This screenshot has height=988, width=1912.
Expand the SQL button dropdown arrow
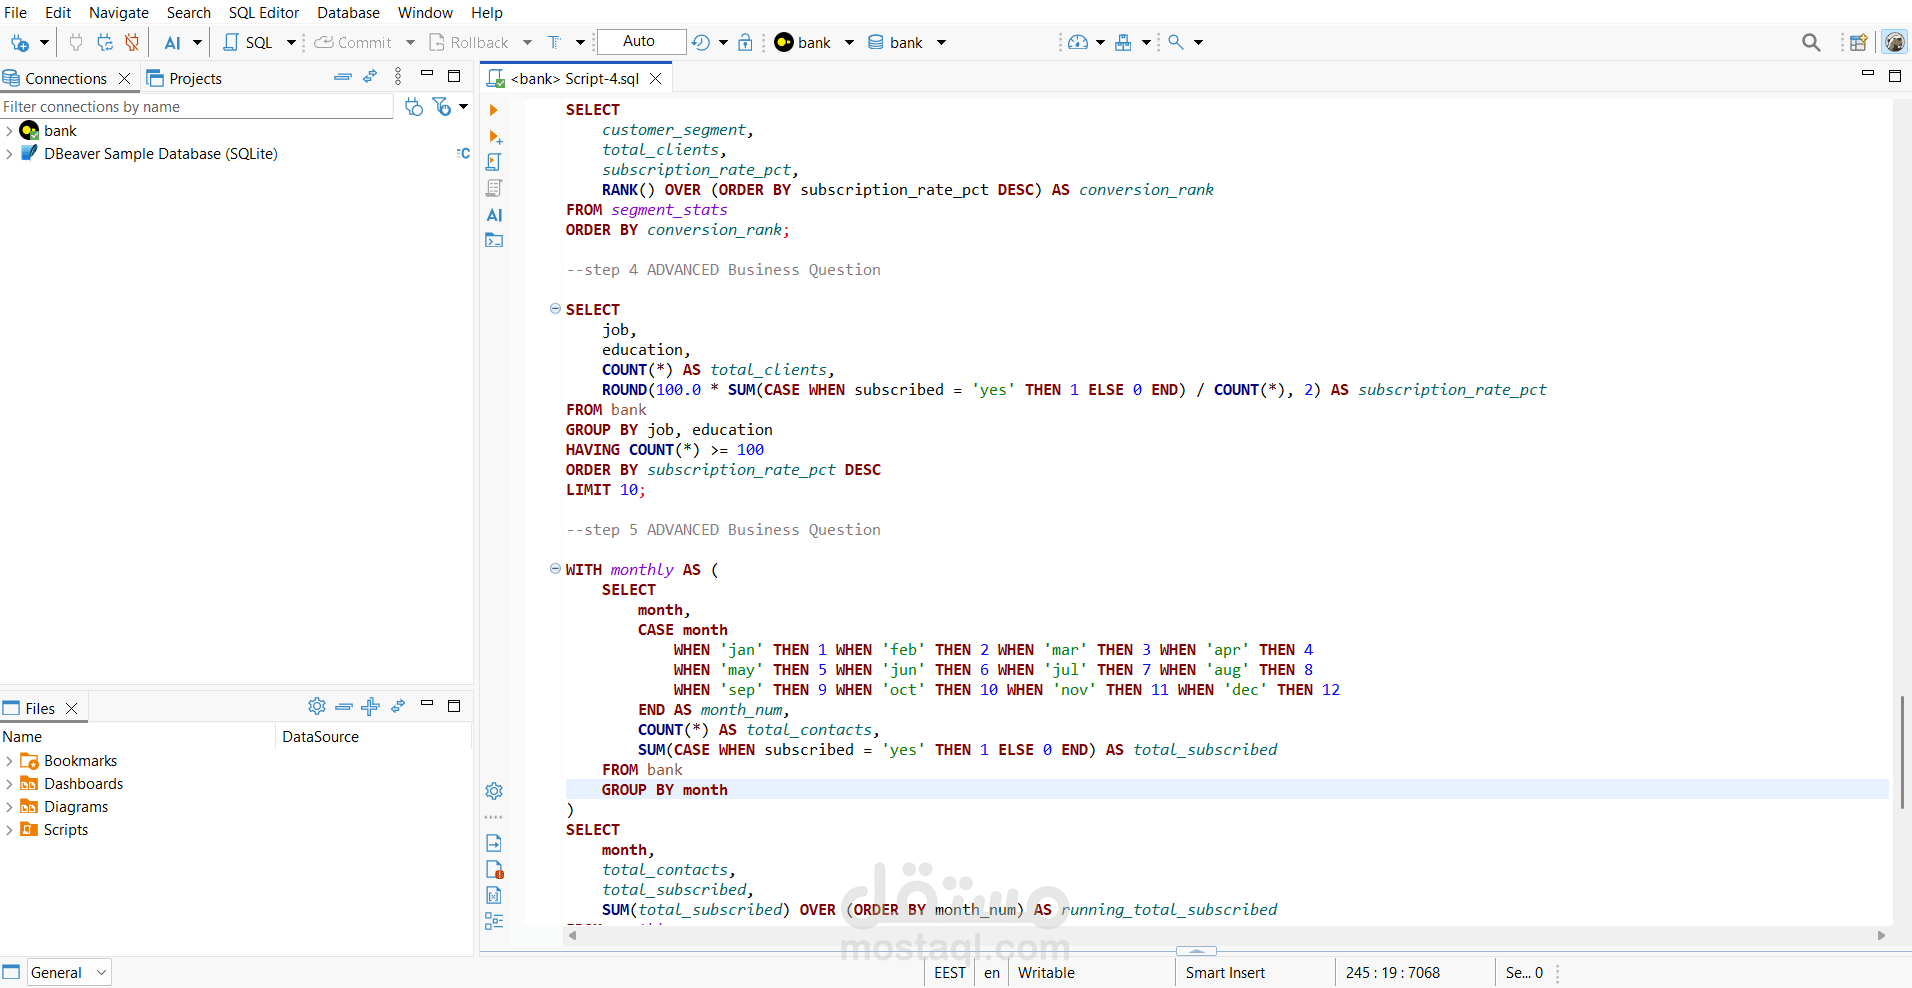coord(291,43)
